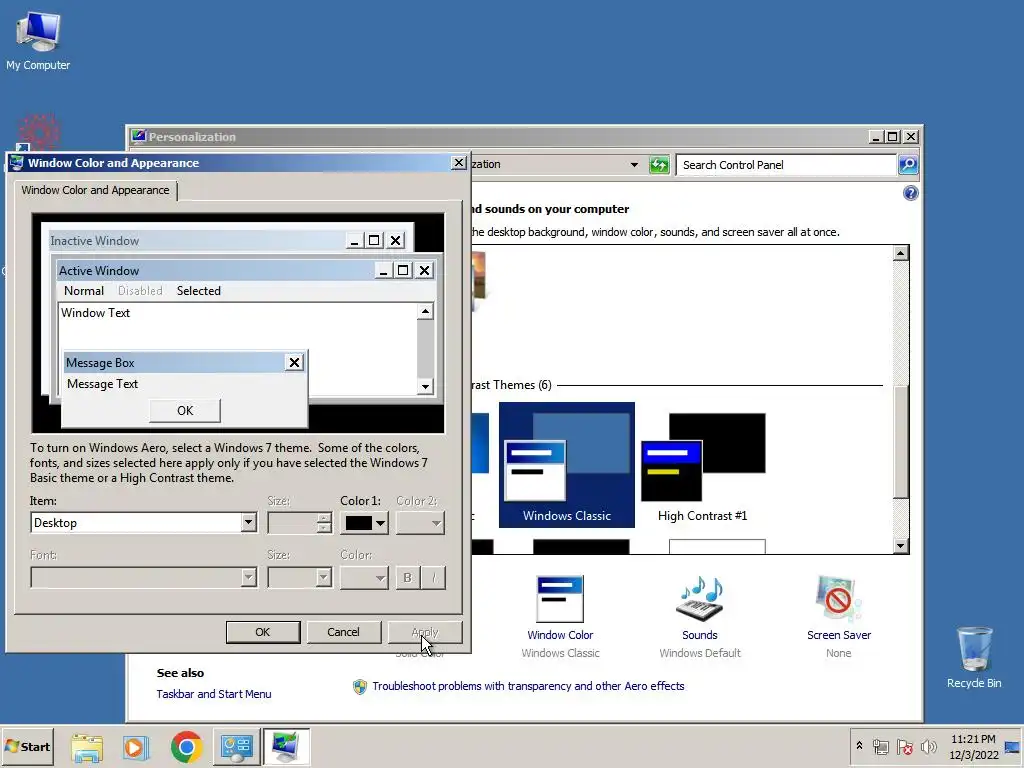The image size is (1024, 768).
Task: Select the Window Color and Appearance tab
Action: point(95,190)
